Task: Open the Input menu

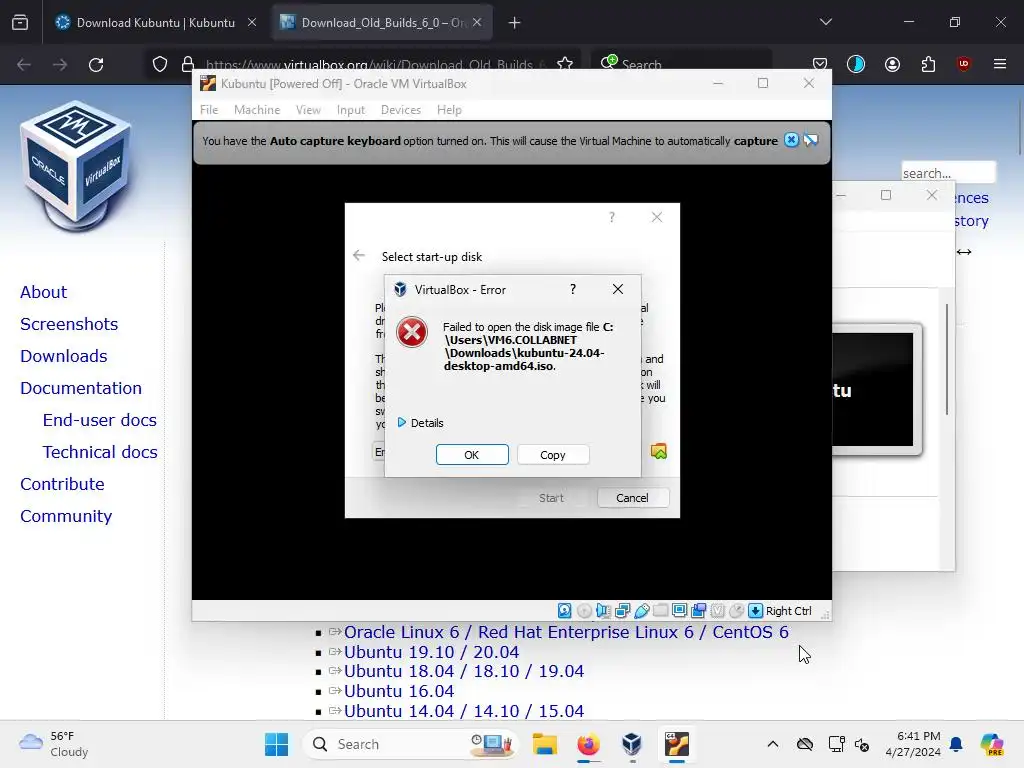Action: (351, 110)
